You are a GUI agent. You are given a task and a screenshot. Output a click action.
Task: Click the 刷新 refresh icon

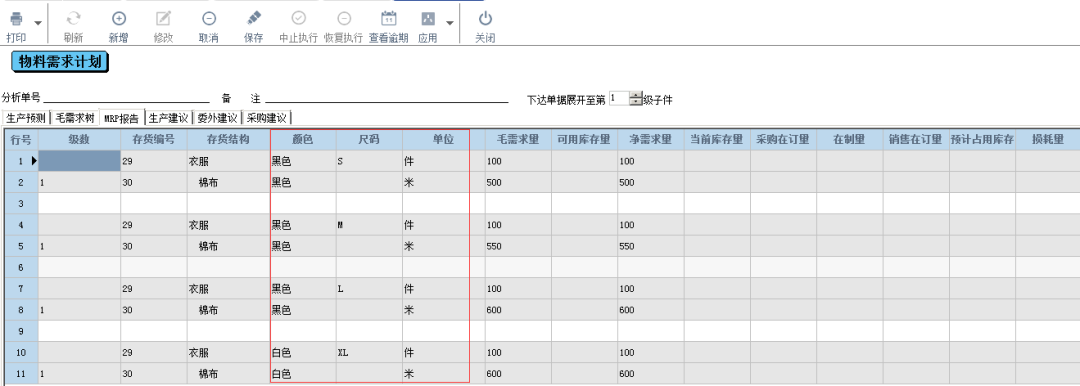[x=74, y=19]
